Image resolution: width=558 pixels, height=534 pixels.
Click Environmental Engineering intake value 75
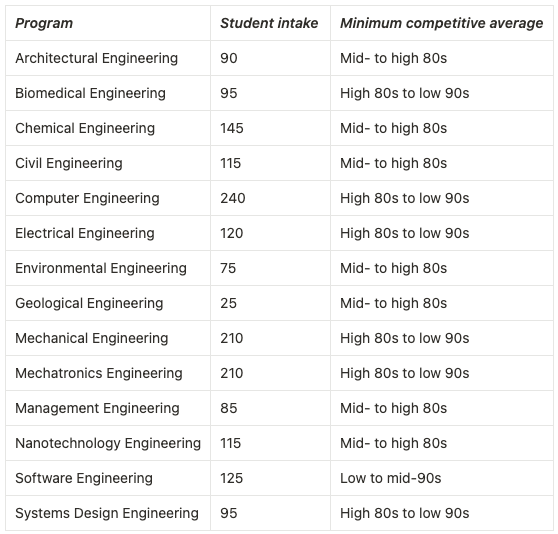click(228, 268)
